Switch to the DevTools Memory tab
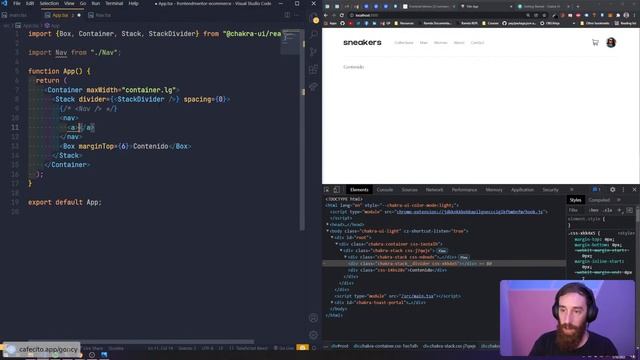This screenshot has height=360, width=640. pos(494,190)
